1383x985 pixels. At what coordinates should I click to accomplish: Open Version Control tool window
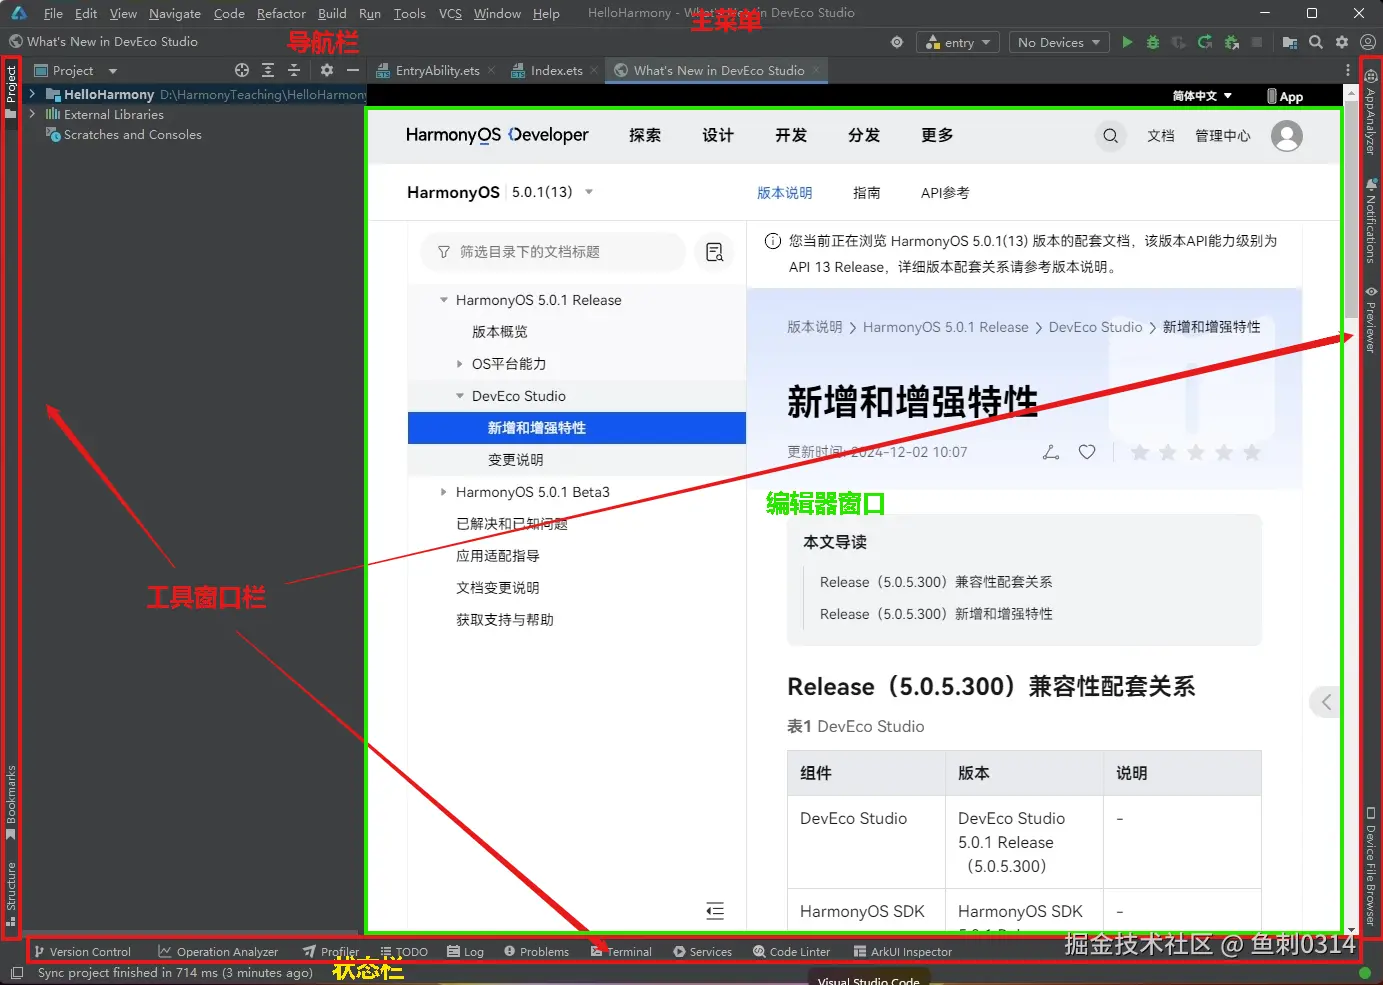[x=82, y=952]
